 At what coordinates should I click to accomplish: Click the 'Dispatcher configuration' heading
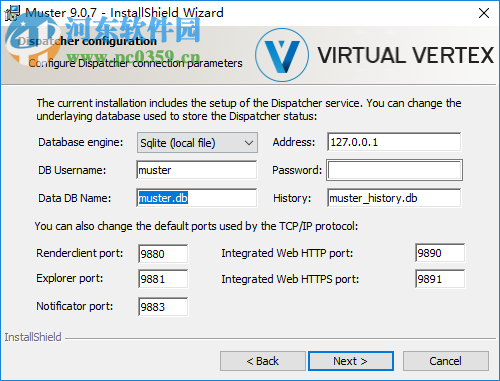[x=87, y=41]
